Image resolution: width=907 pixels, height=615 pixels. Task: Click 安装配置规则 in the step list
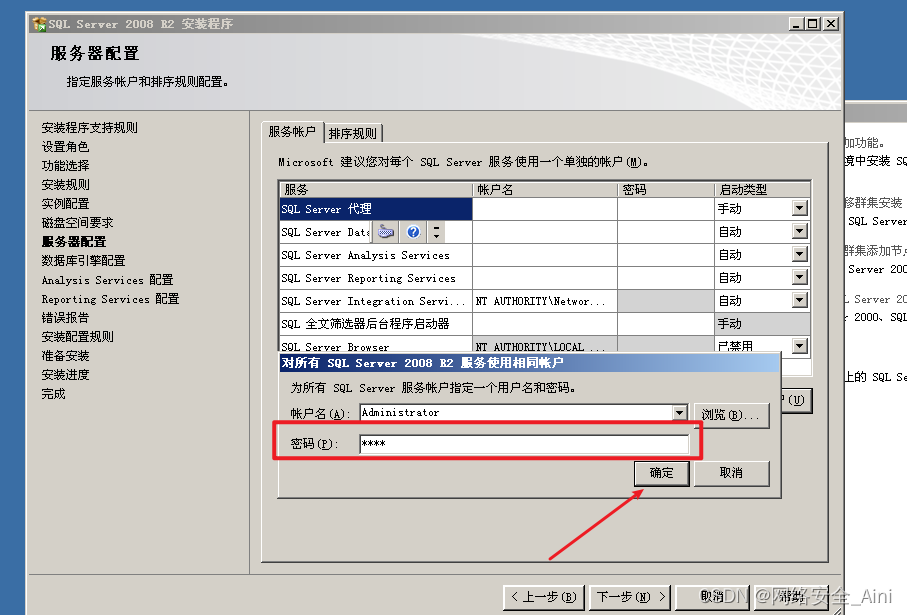(x=78, y=337)
